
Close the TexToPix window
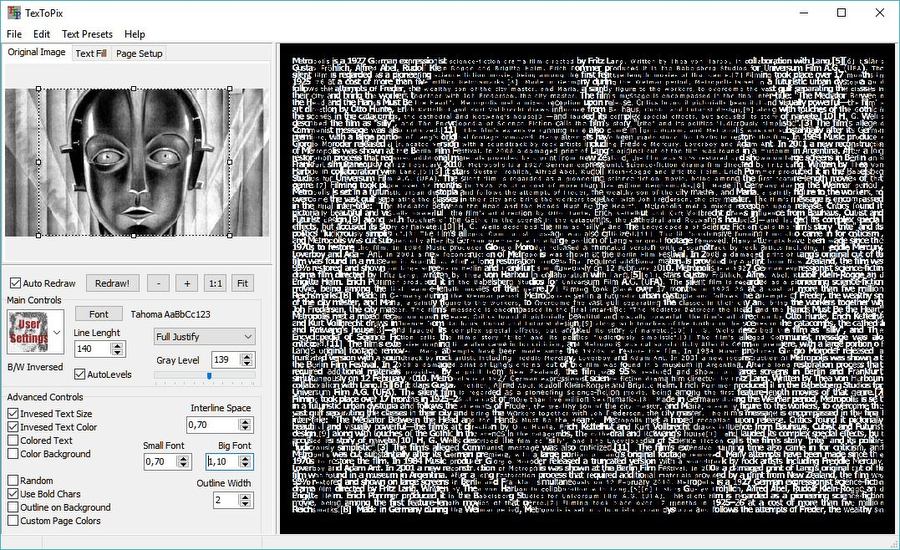[880, 13]
